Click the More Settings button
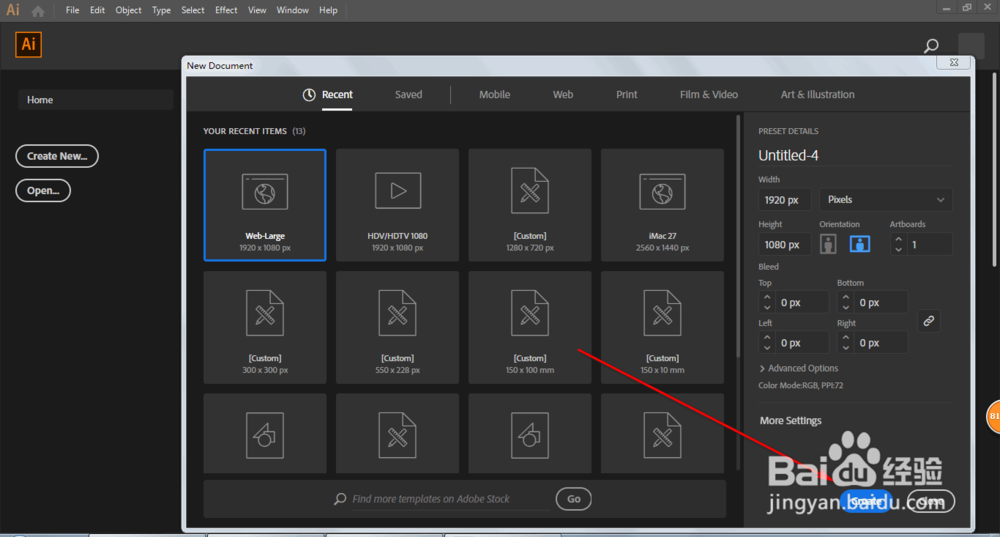 790,420
